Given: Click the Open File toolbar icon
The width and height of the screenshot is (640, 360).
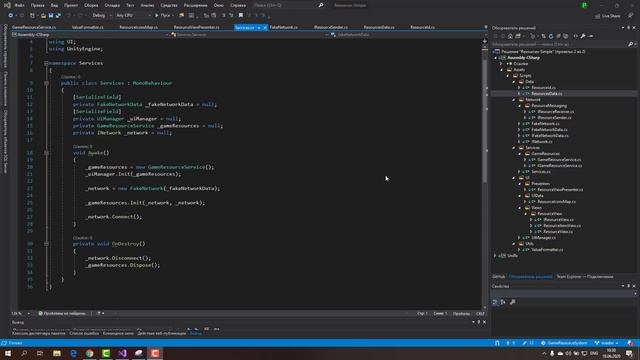Looking at the screenshot, I should point(43,16).
